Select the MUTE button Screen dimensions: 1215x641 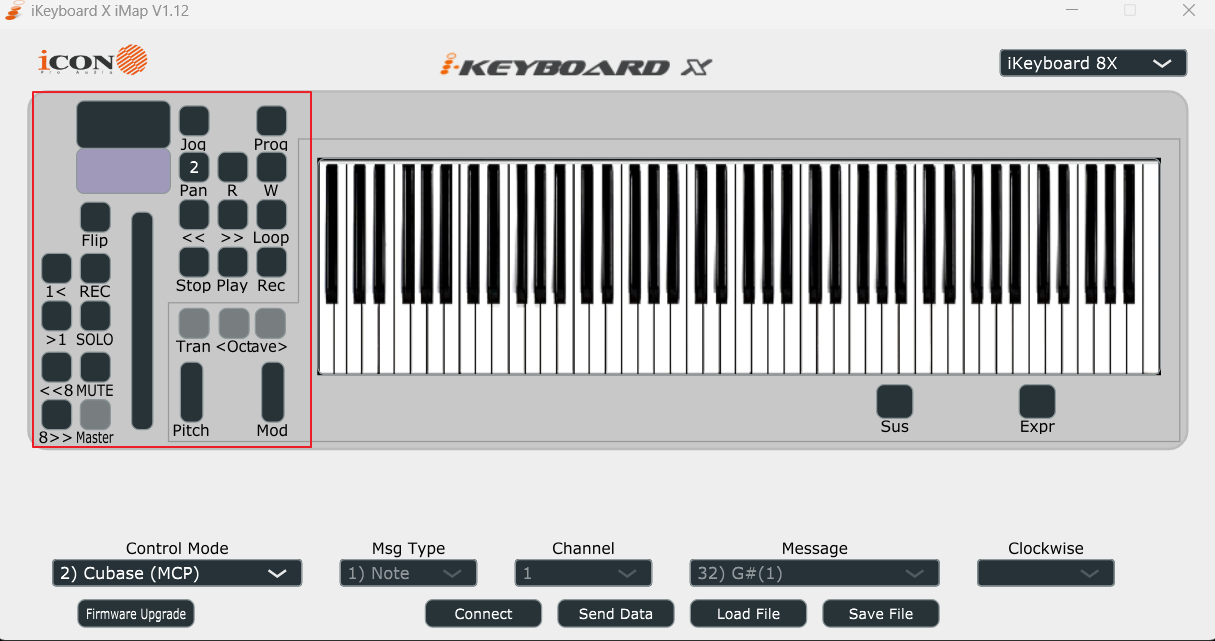95,367
